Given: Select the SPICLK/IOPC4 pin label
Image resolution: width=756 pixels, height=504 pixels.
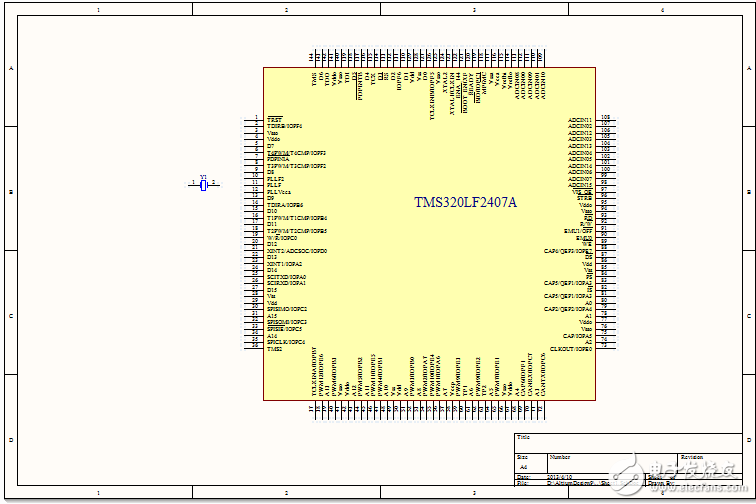Looking at the screenshot, I should tap(286, 341).
